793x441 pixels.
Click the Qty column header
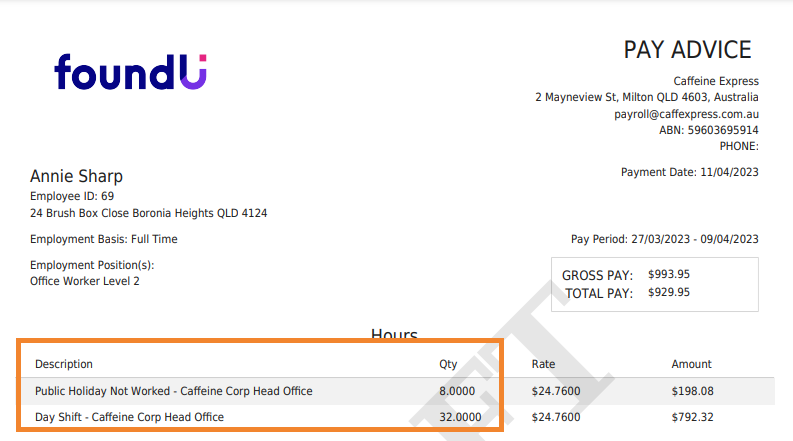(x=448, y=364)
